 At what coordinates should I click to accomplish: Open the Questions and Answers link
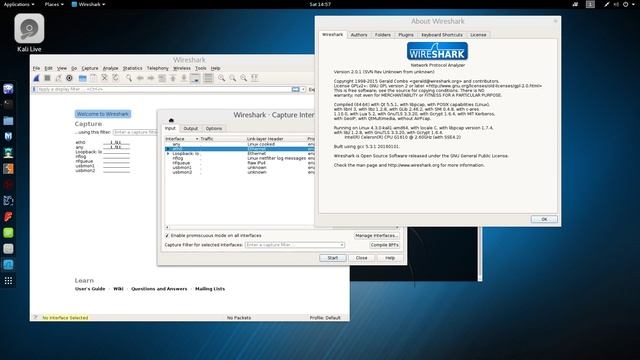(159, 289)
